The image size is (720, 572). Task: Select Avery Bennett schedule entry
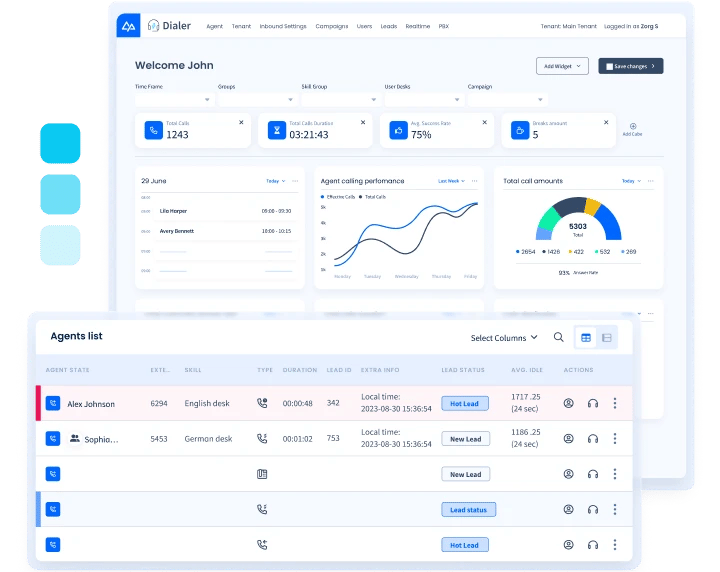click(x=225, y=231)
